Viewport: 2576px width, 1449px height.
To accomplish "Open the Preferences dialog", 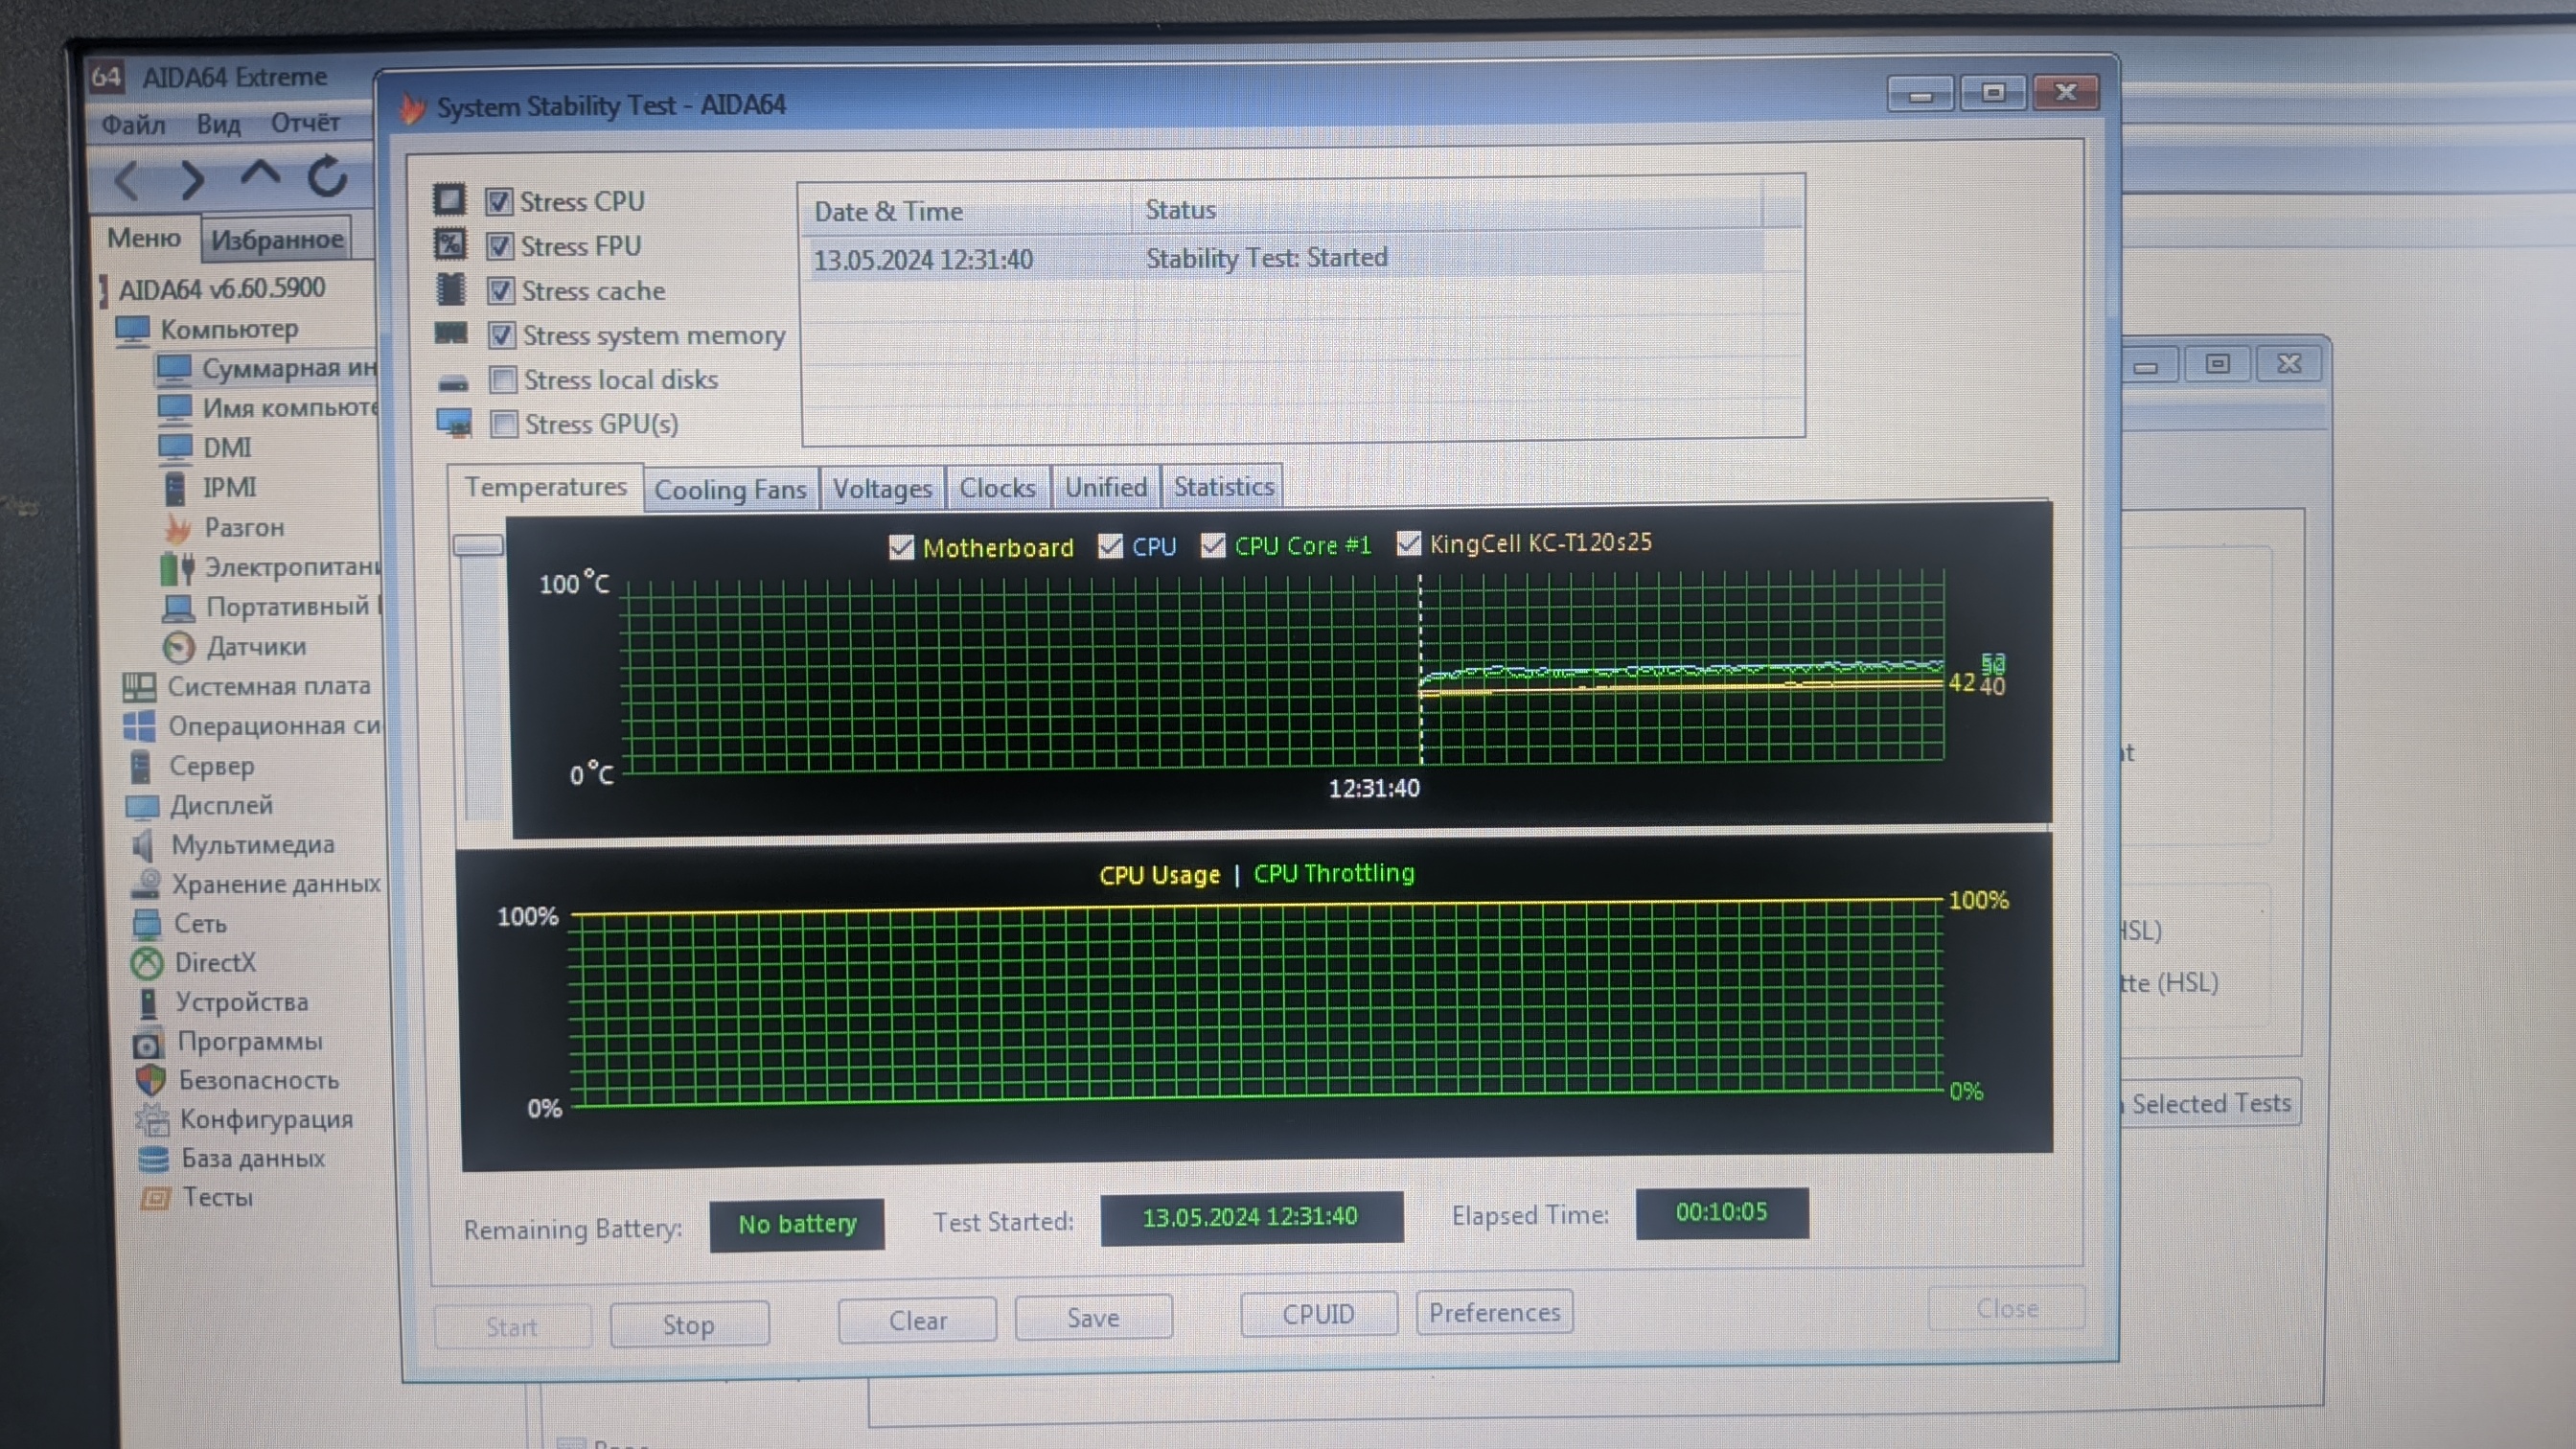I will tap(1494, 1312).
